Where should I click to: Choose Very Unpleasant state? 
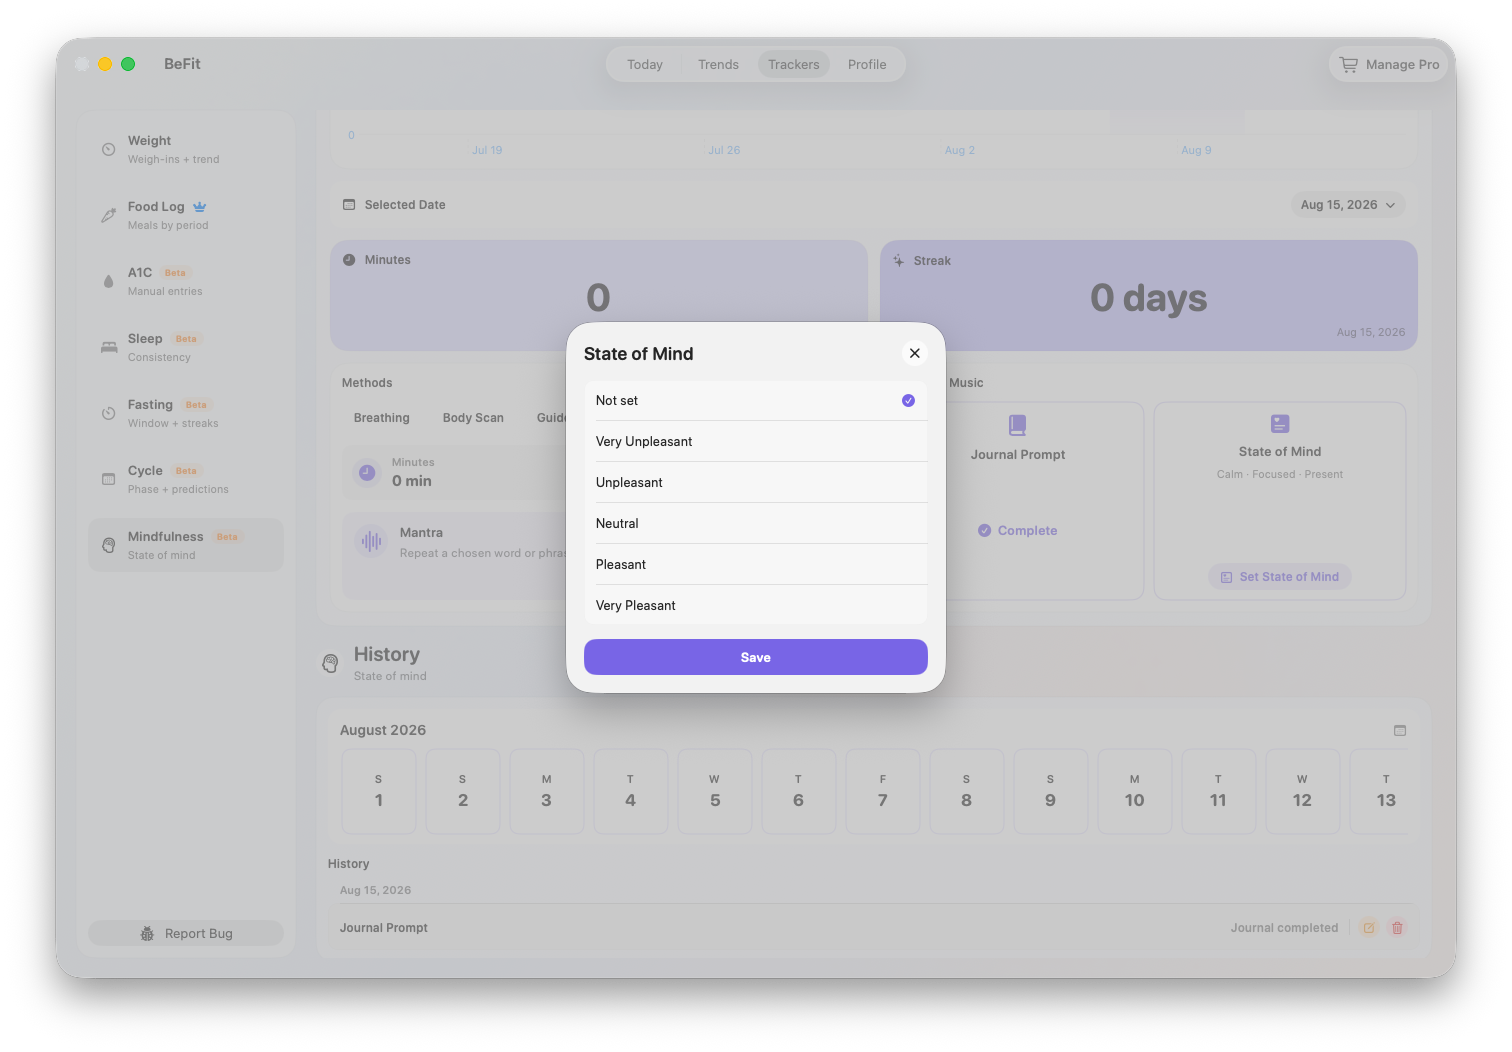pyautogui.click(x=756, y=442)
